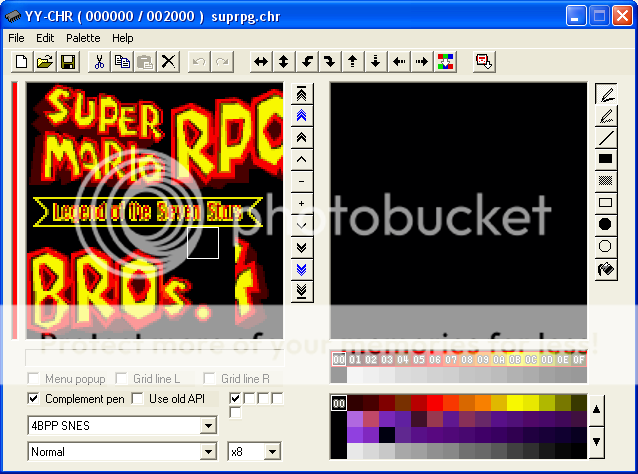Click the Open file folder icon
The image size is (638, 474).
(x=45, y=62)
